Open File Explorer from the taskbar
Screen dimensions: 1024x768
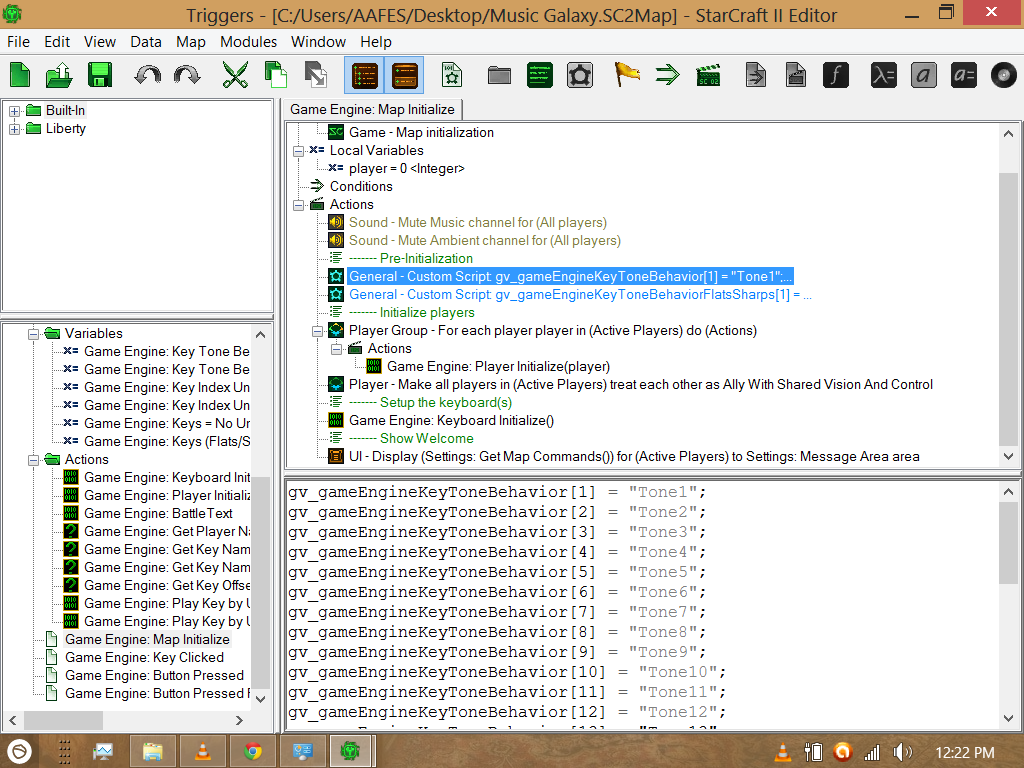coord(153,752)
